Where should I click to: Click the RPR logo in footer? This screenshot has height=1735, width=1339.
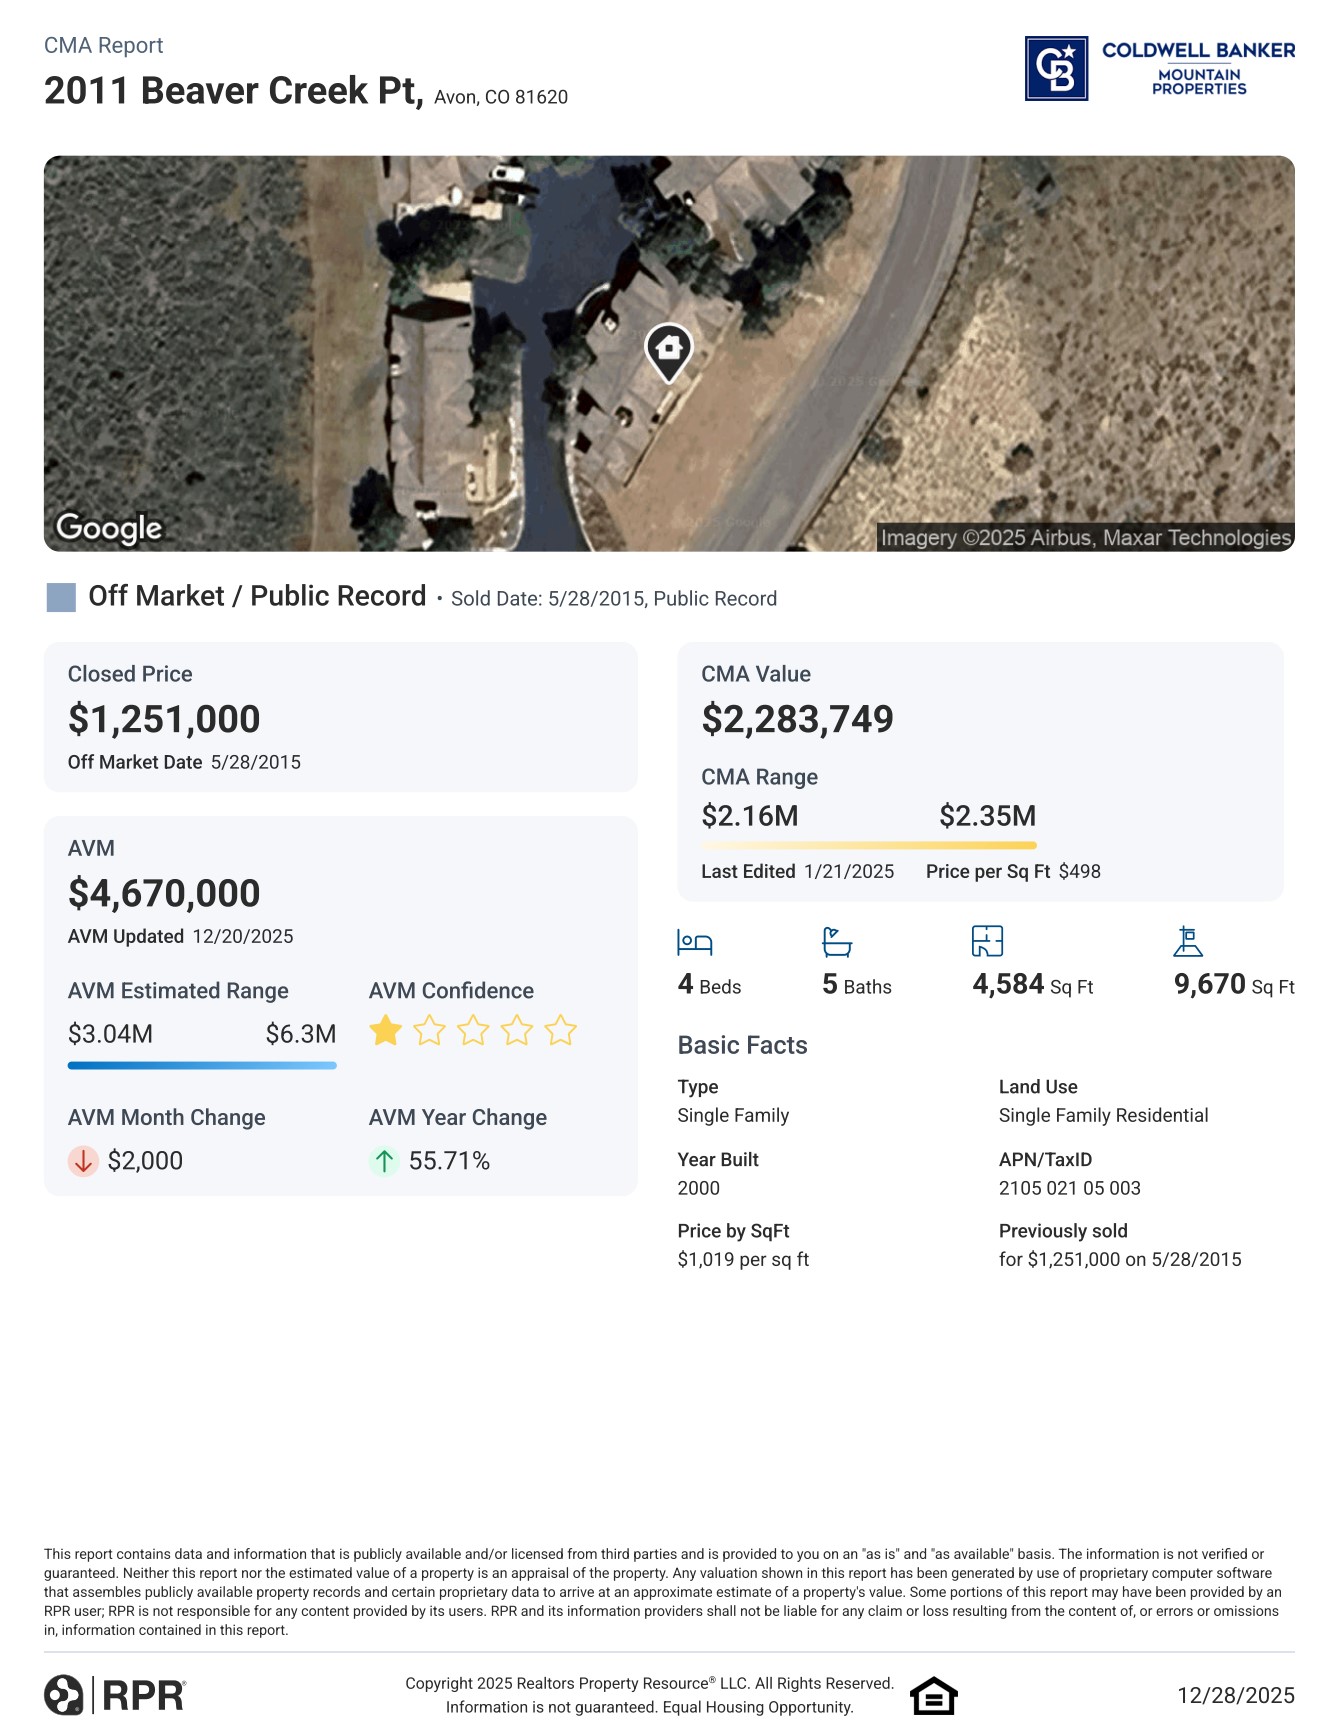click(115, 1695)
